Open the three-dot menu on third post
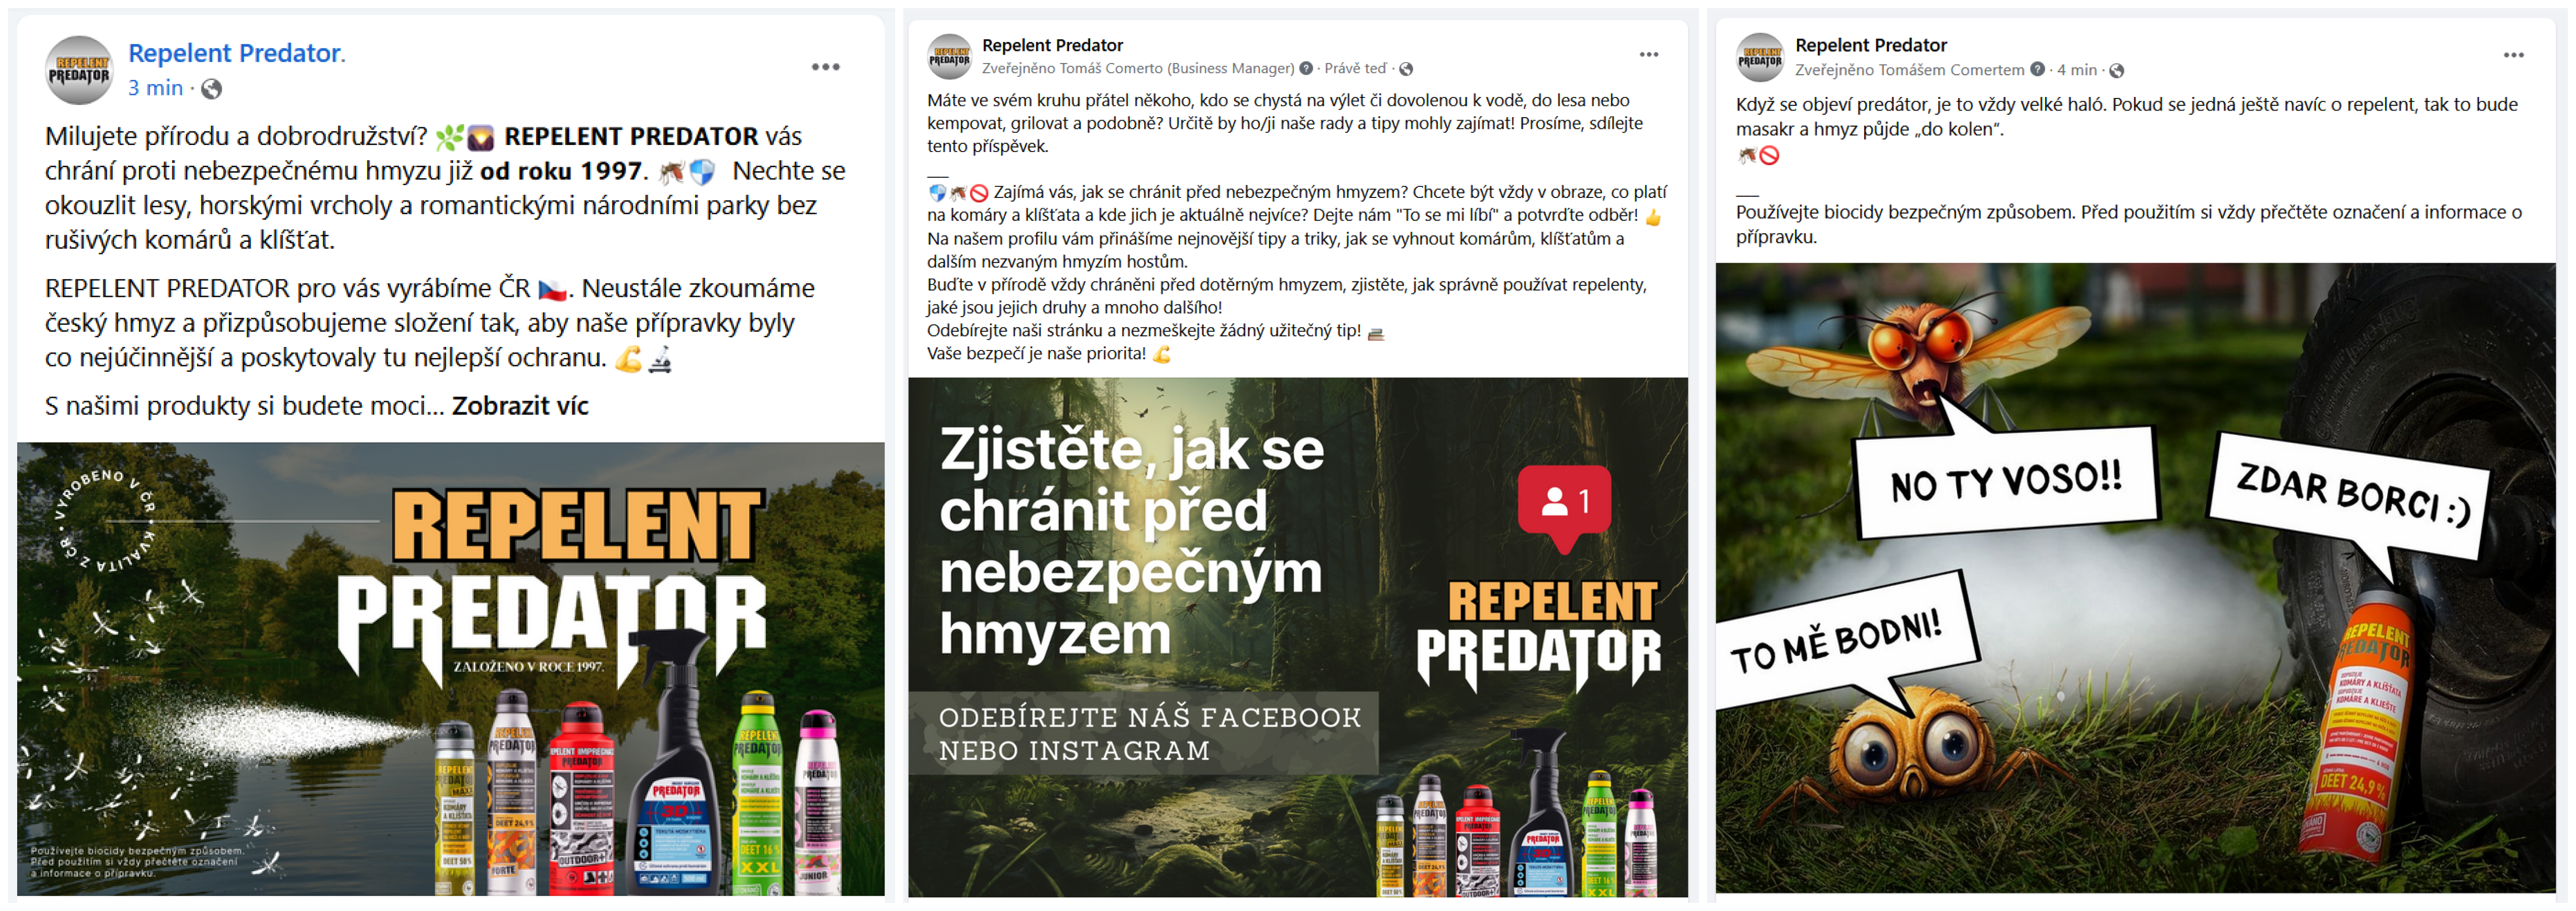2576x911 pixels. pyautogui.click(x=2513, y=55)
